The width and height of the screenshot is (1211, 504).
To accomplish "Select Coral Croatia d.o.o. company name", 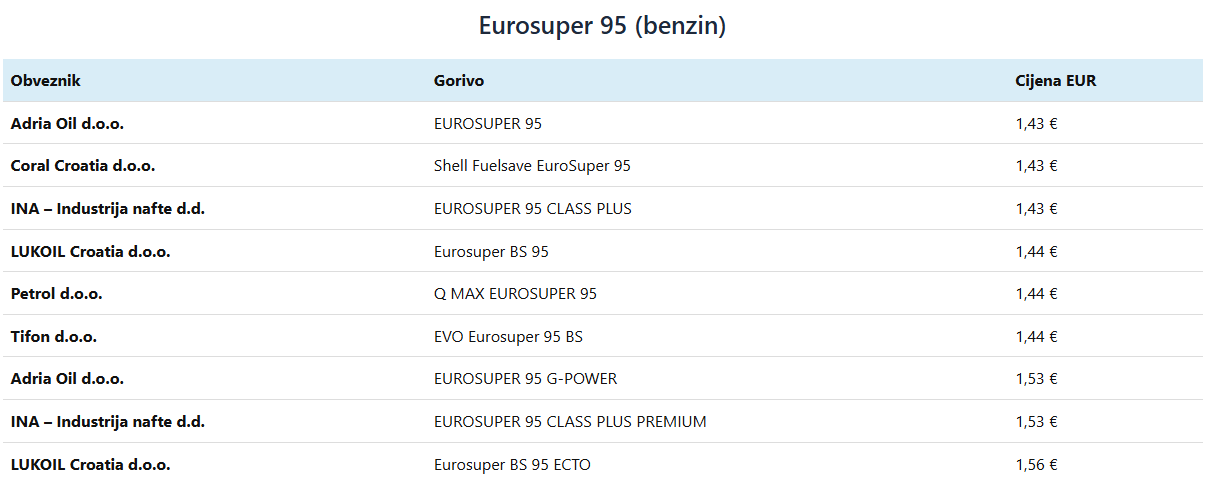I will (x=83, y=166).
